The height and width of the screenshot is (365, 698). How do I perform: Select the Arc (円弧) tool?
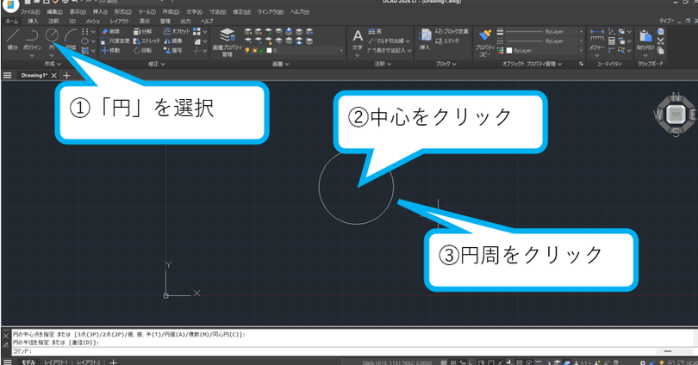coord(71,38)
